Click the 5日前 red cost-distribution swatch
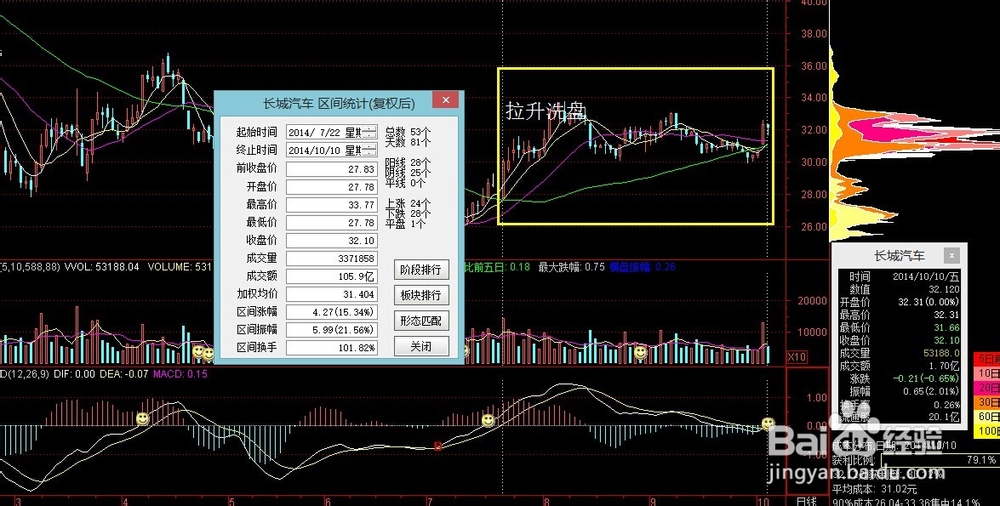Image resolution: width=1000 pixels, height=506 pixels. click(x=985, y=359)
